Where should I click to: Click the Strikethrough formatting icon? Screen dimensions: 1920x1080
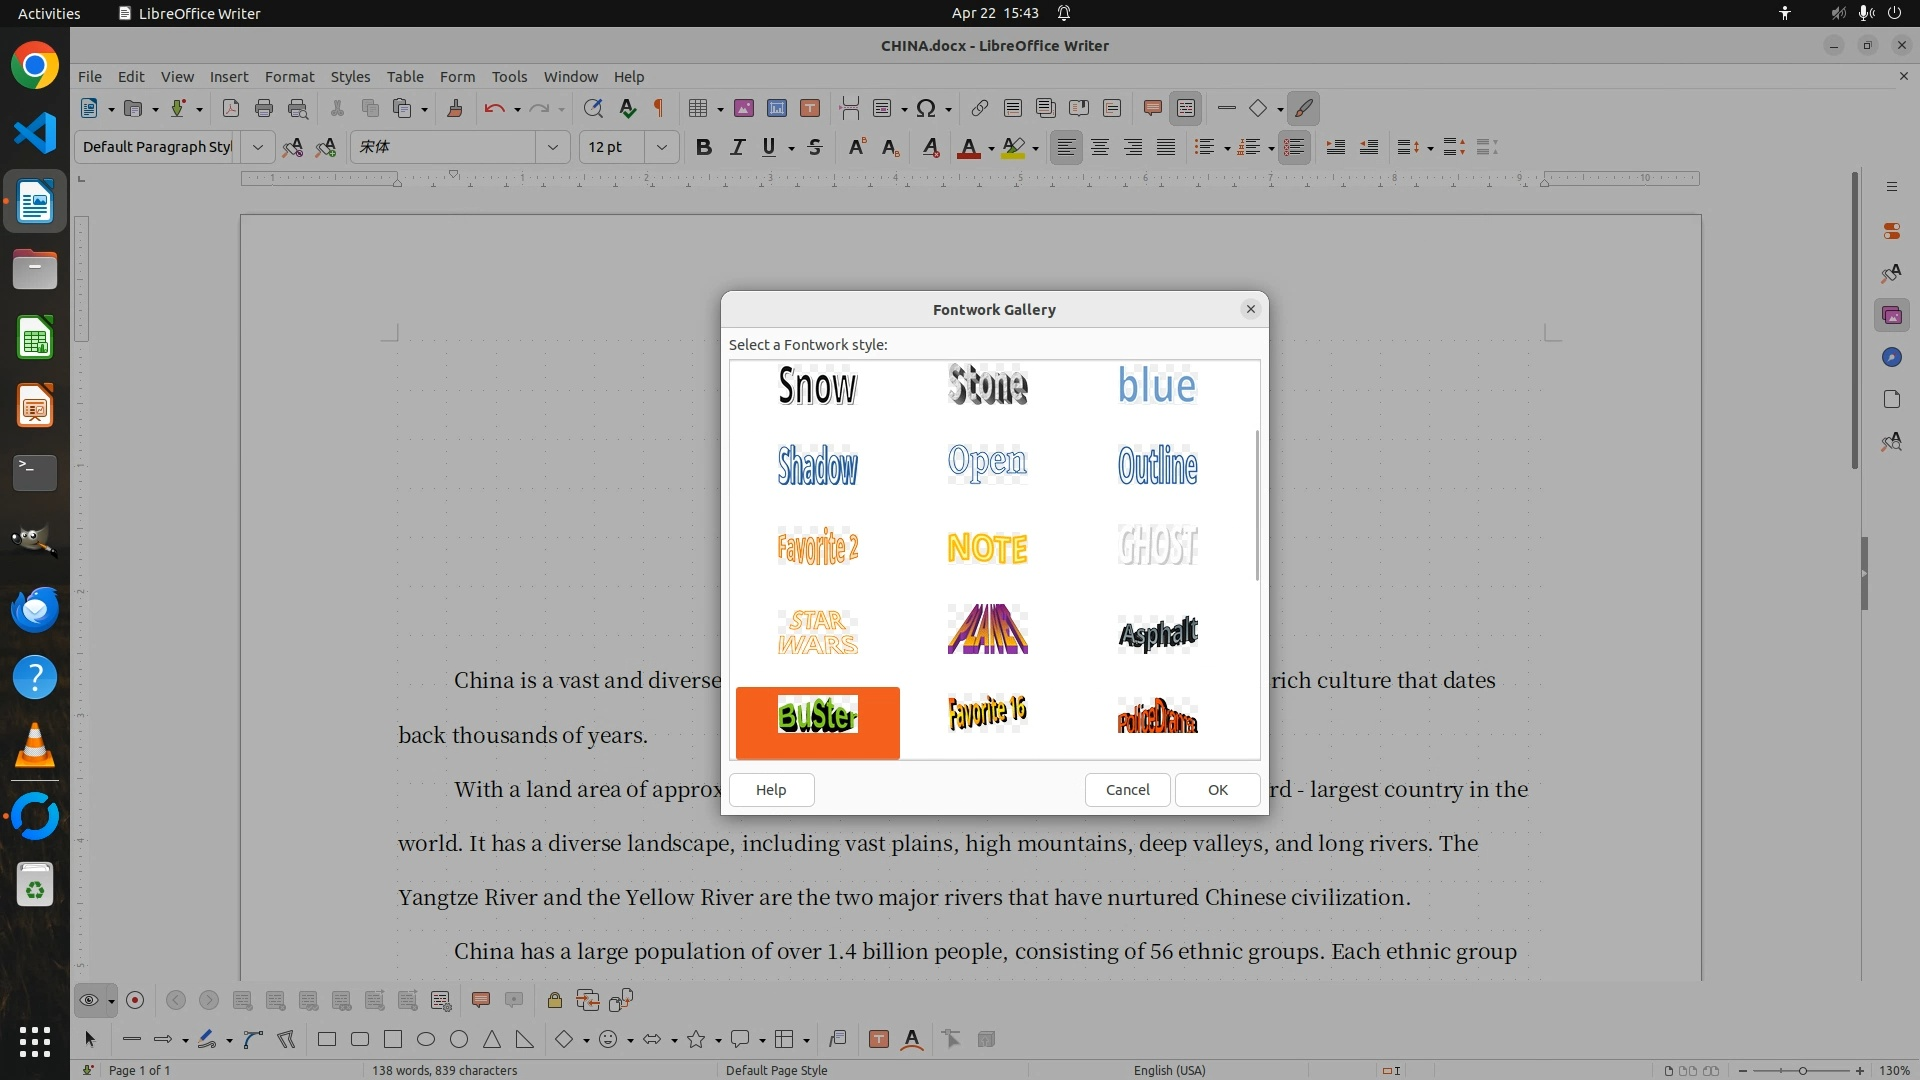point(815,147)
